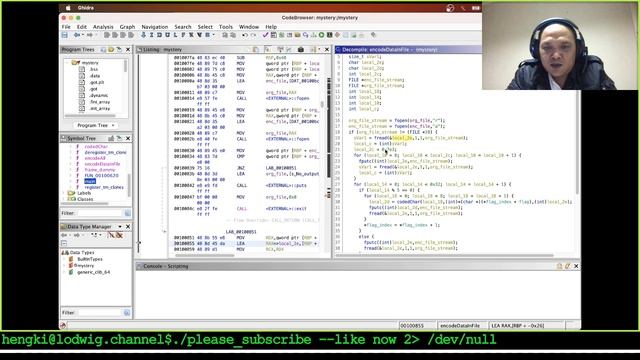Click the Save icon in Ghidra toolbar

pos(64,36)
